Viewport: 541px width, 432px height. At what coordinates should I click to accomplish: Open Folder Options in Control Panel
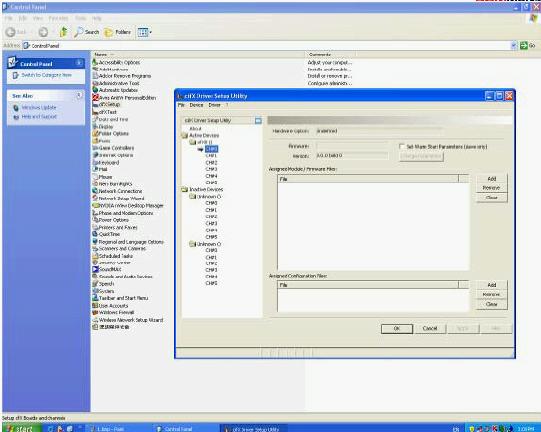(110, 134)
